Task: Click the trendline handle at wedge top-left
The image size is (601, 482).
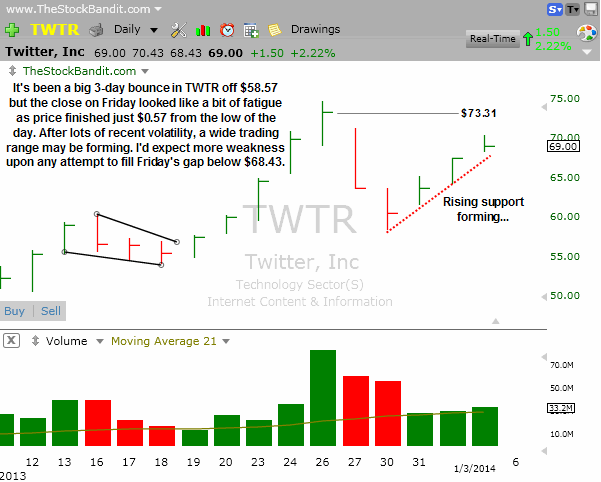Action: [x=97, y=214]
